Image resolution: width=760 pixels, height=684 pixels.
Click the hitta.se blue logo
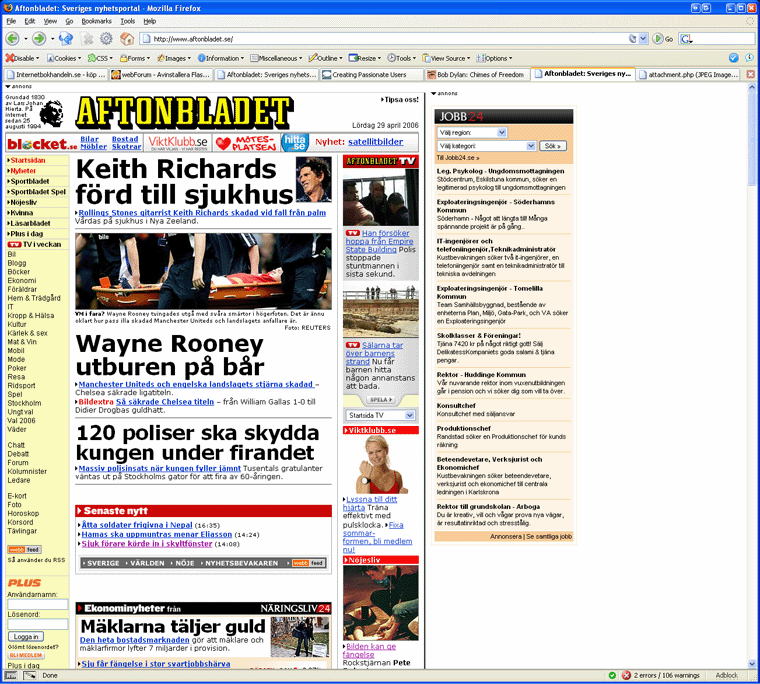[x=295, y=143]
